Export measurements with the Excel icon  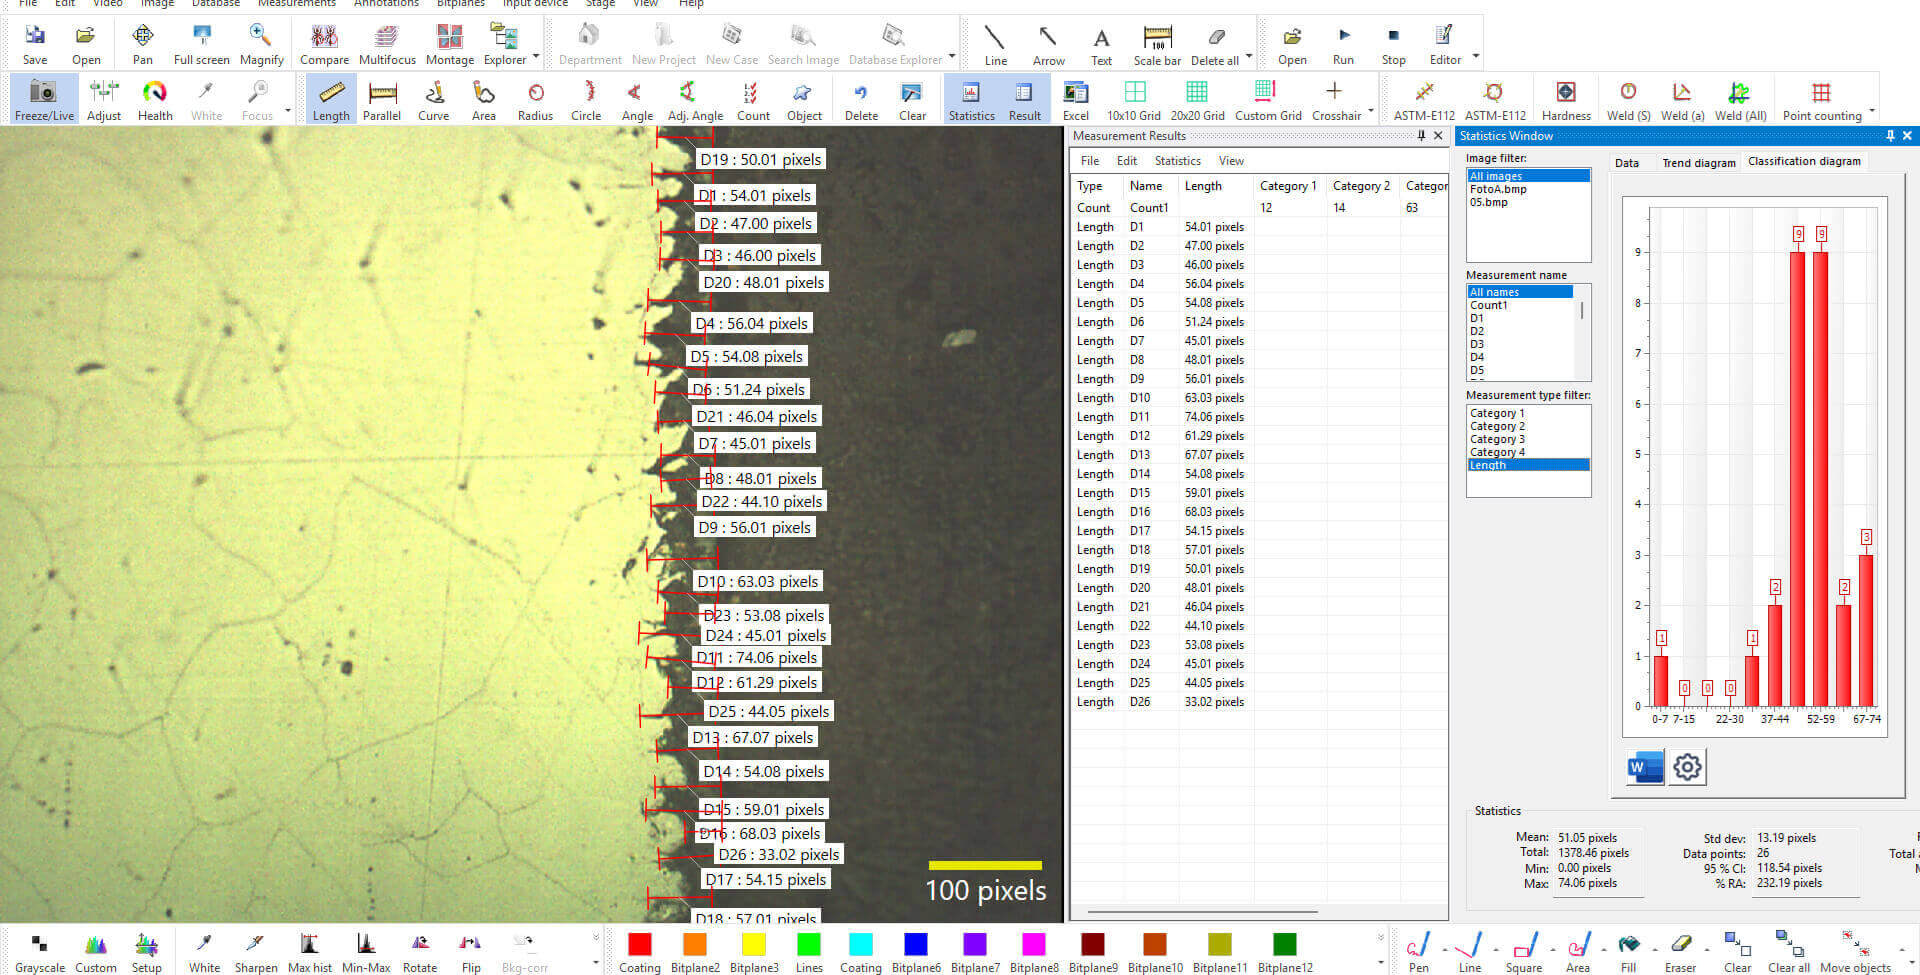pos(1075,97)
